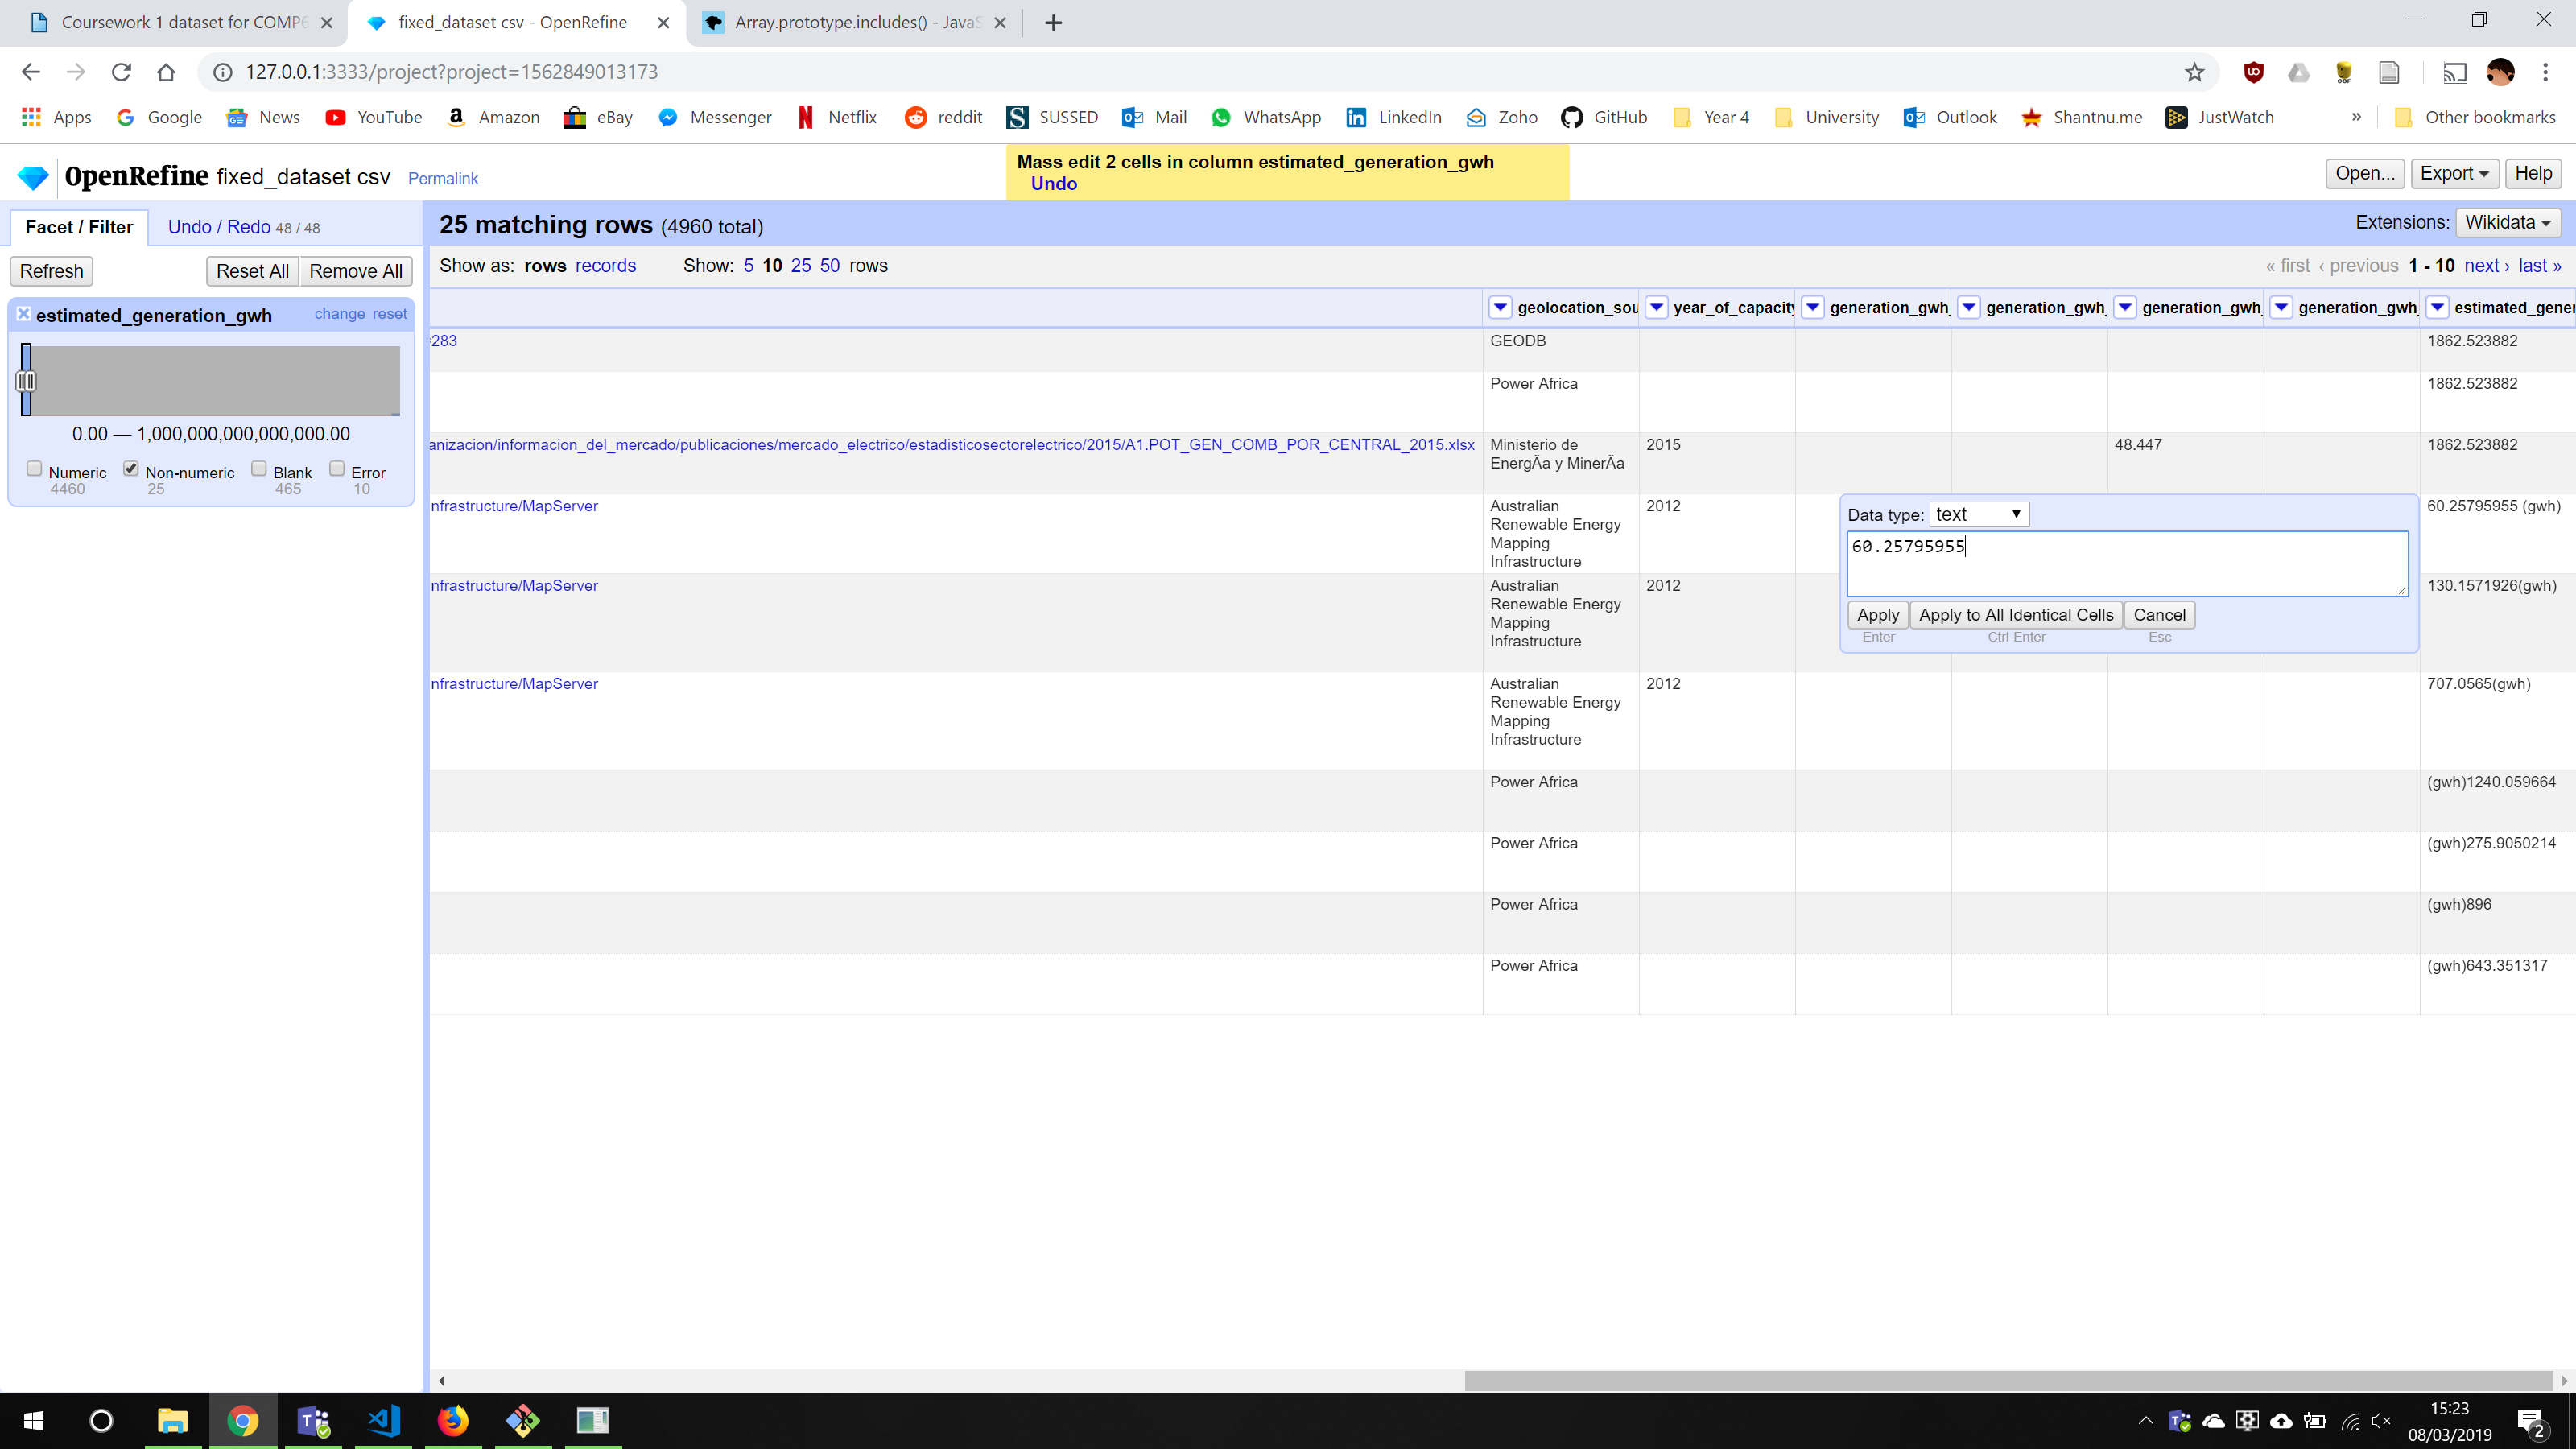Enable the Numeric checkbox in the facet

(x=35, y=468)
